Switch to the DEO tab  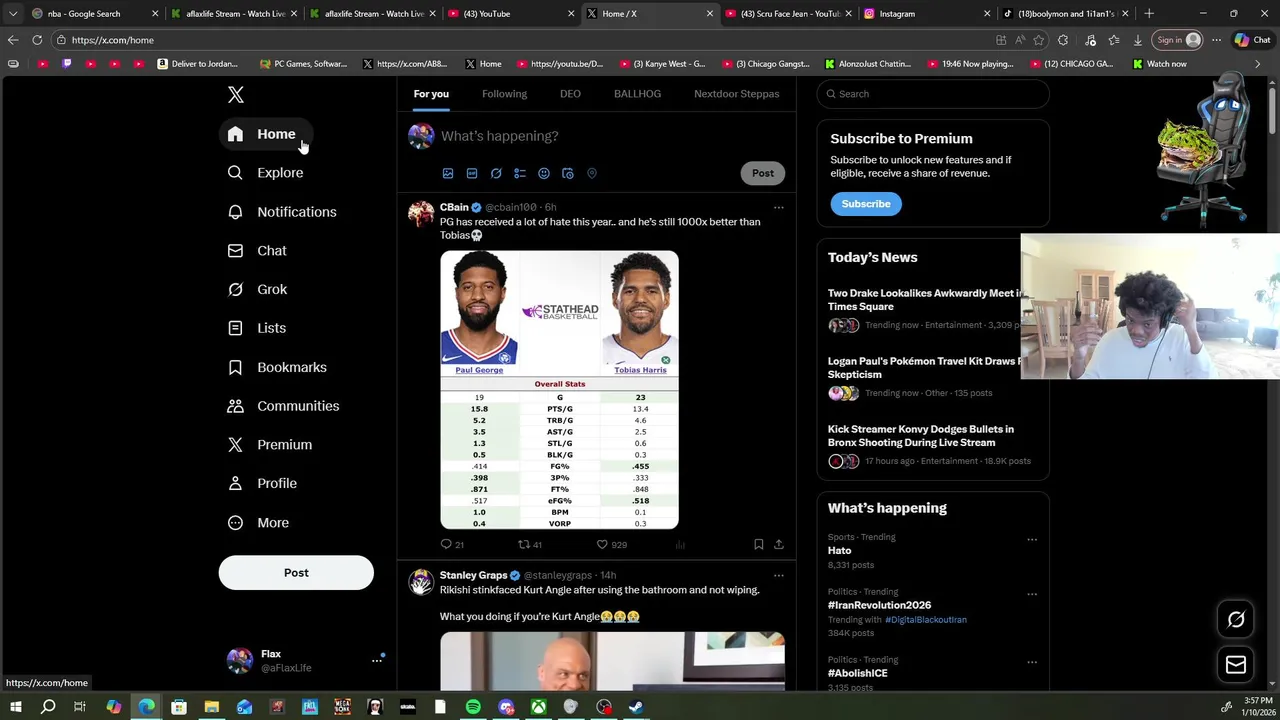click(570, 94)
